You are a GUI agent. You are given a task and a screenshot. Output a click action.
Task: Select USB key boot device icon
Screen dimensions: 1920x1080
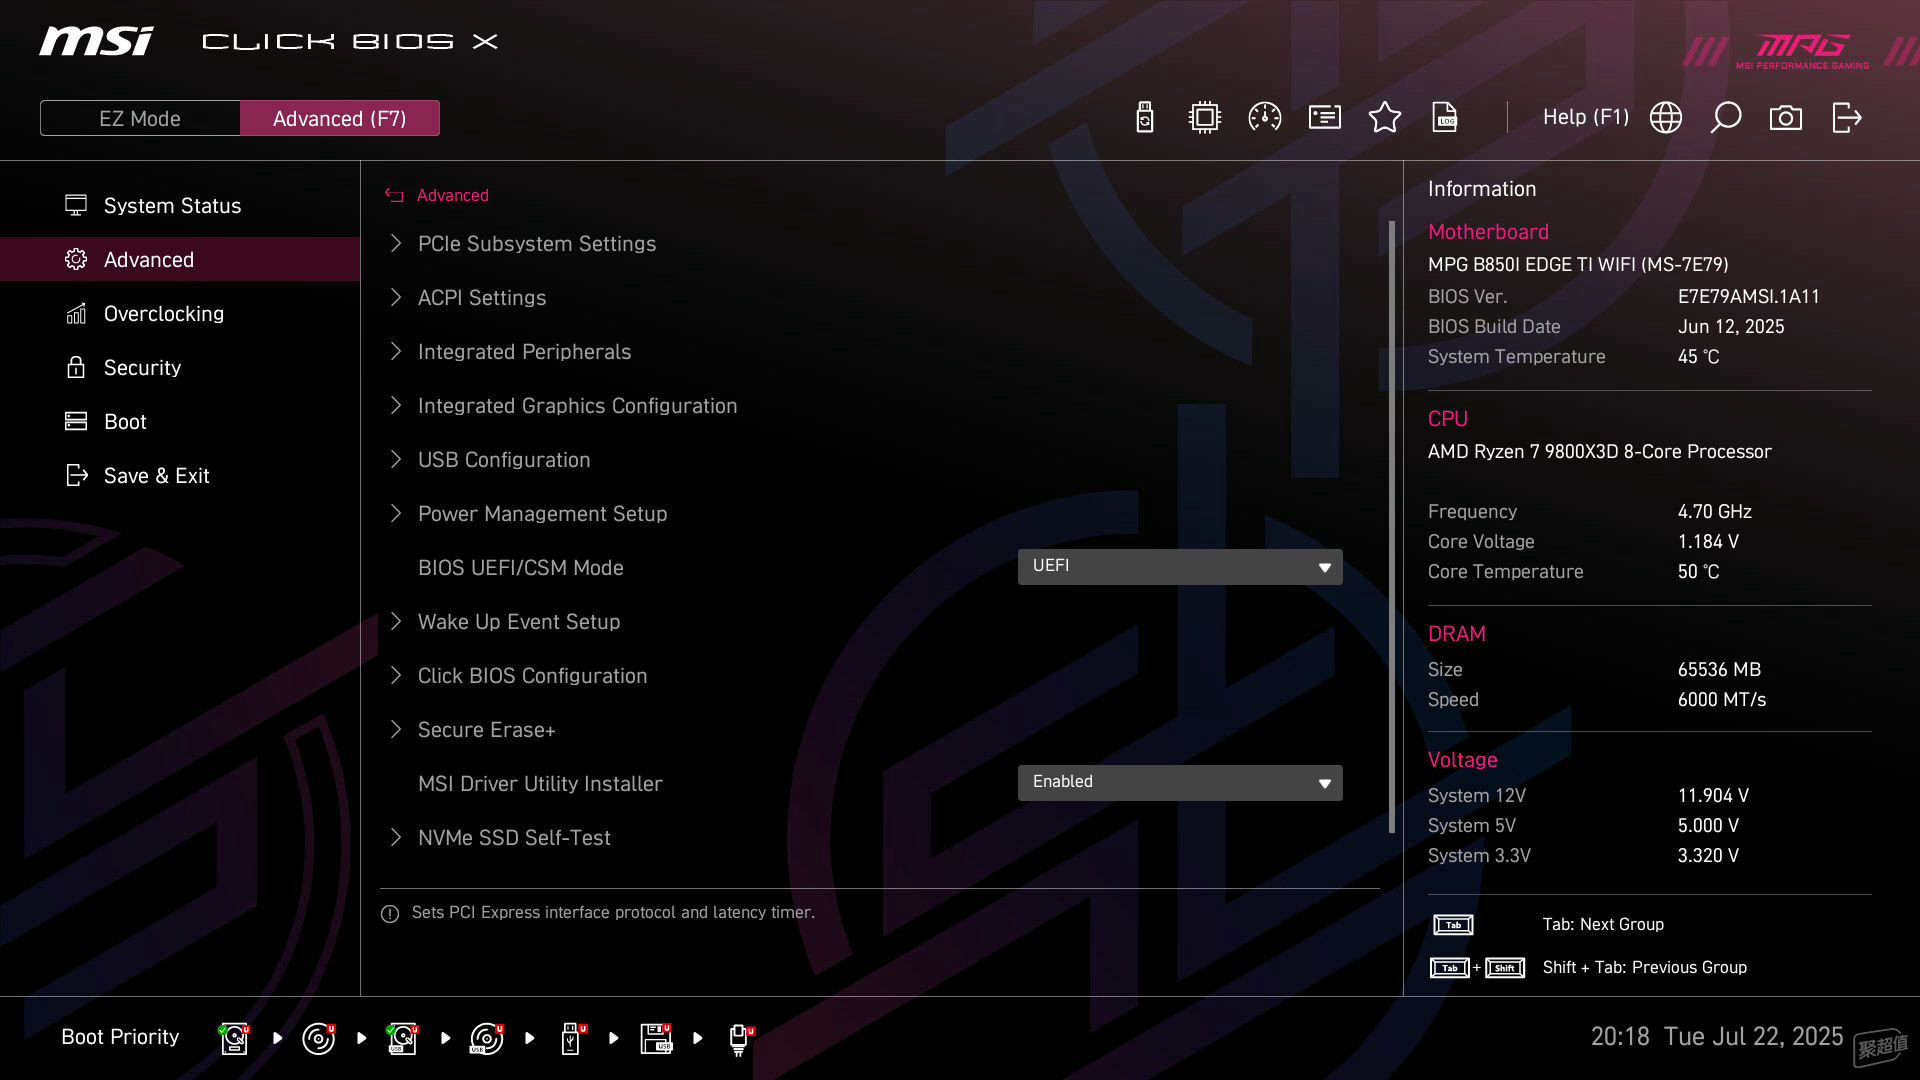tap(573, 1038)
